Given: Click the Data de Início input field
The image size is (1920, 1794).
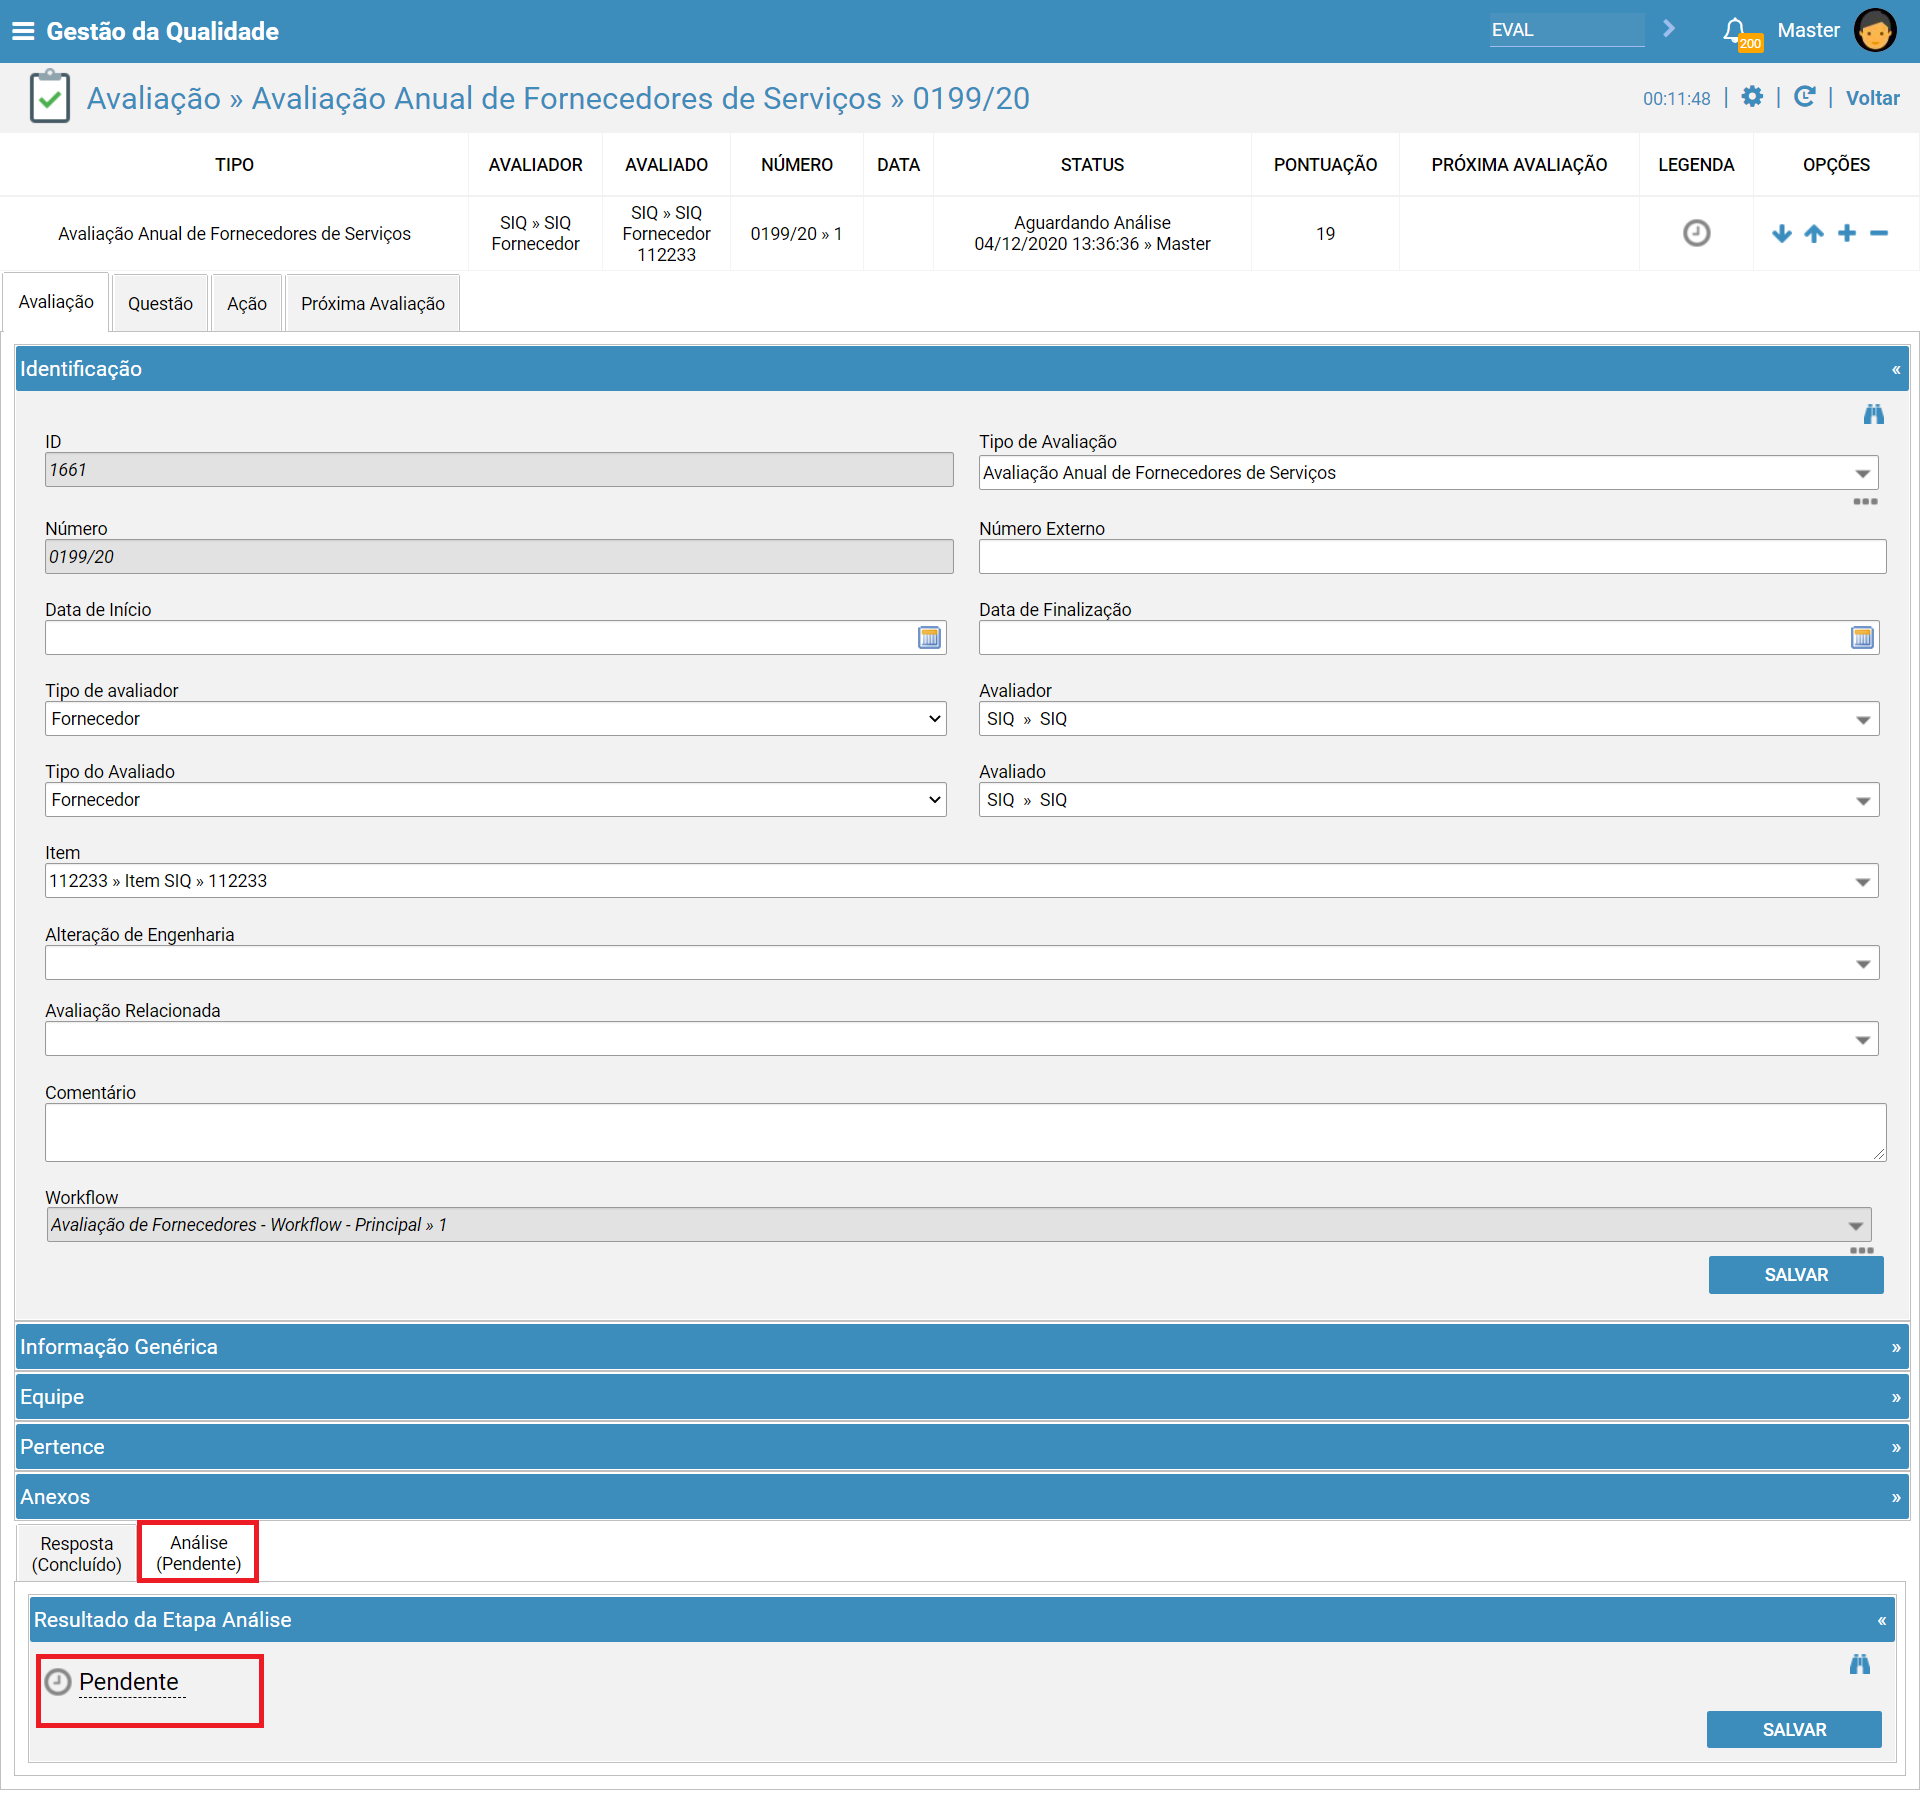Looking at the screenshot, I should click(480, 638).
